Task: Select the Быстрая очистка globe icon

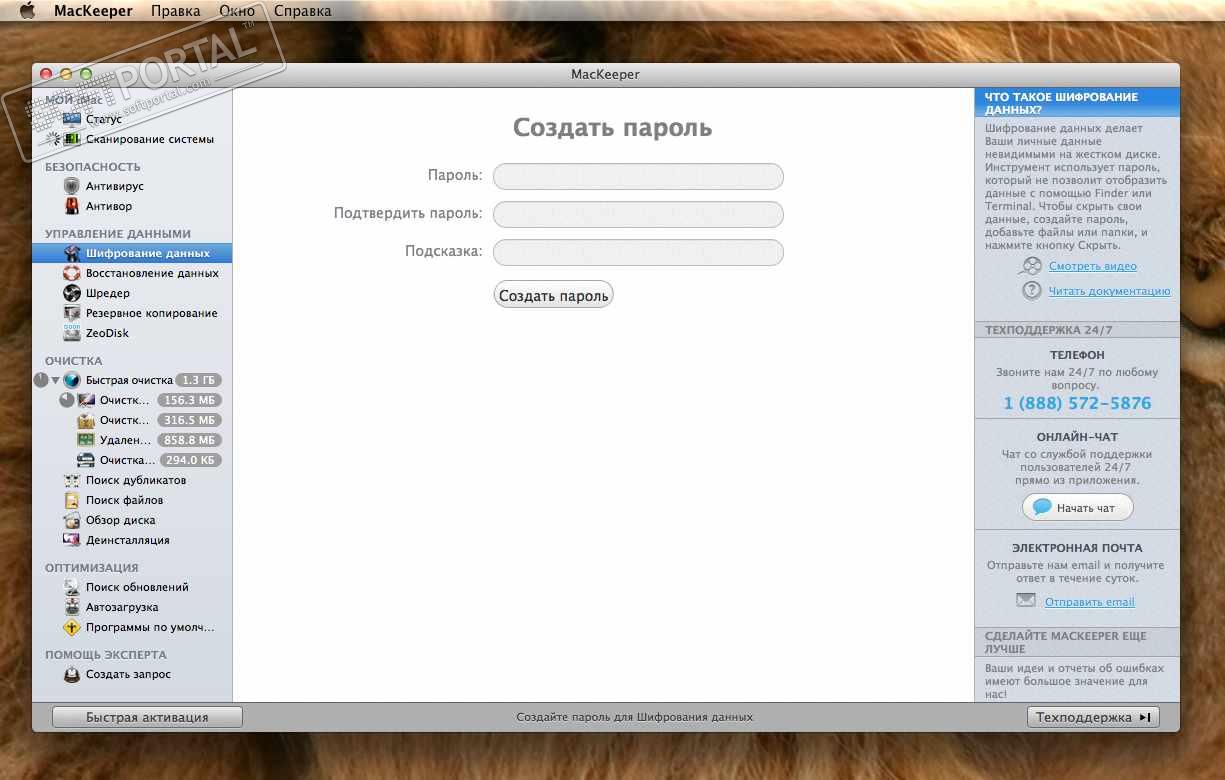Action: 72,380
